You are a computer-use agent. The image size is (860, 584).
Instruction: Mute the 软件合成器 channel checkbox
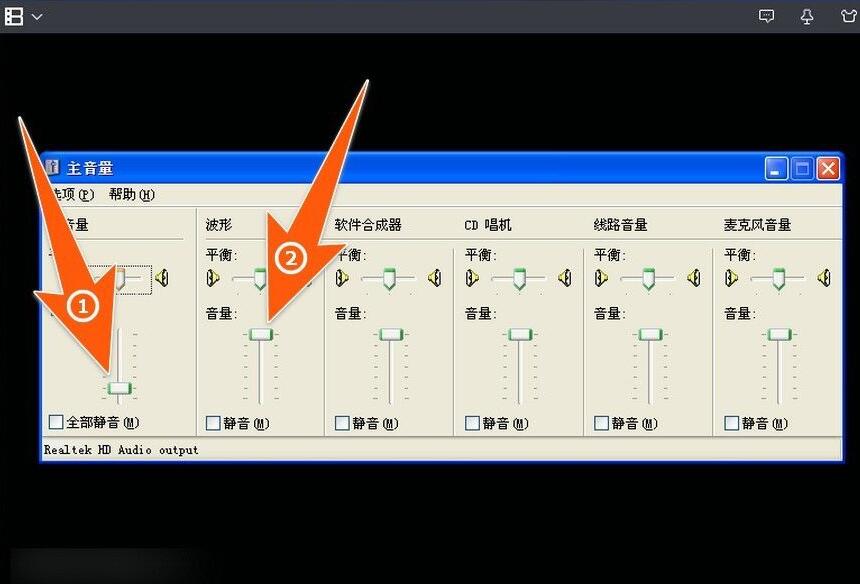[x=342, y=423]
